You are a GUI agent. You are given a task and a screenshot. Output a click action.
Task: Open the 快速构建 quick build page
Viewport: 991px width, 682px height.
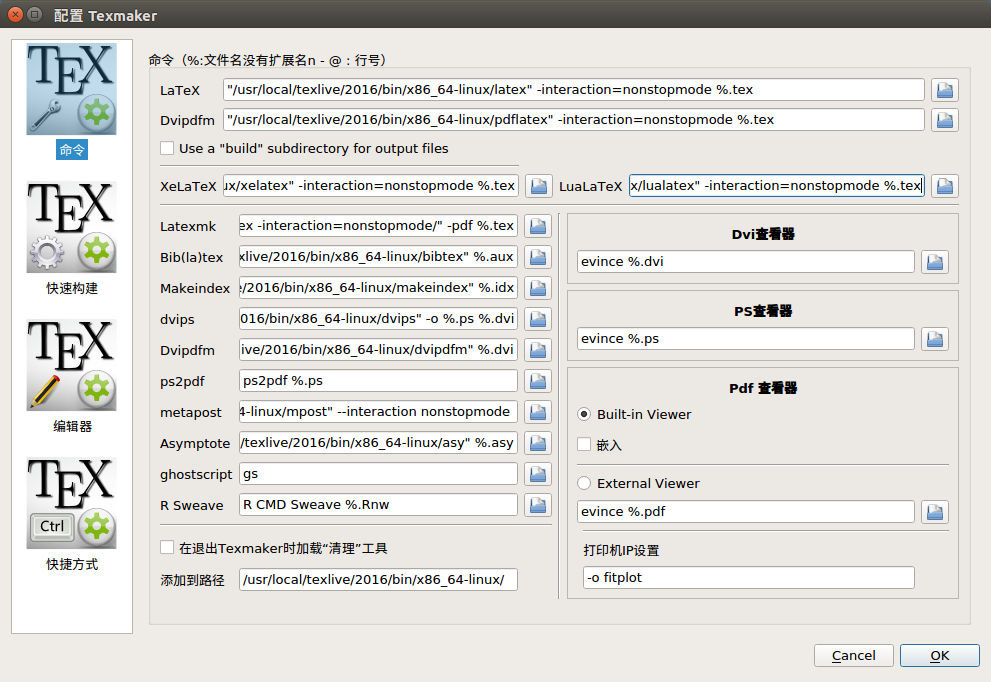[x=71, y=239]
